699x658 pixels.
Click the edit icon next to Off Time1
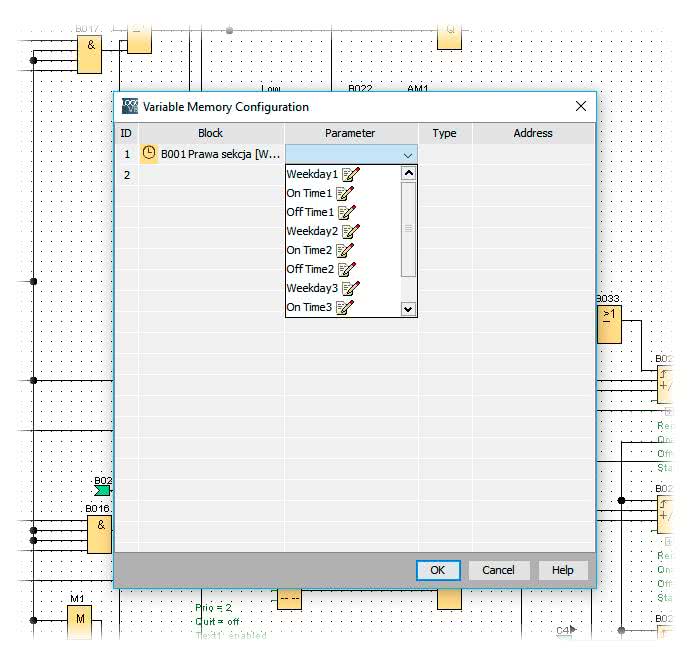[346, 213]
